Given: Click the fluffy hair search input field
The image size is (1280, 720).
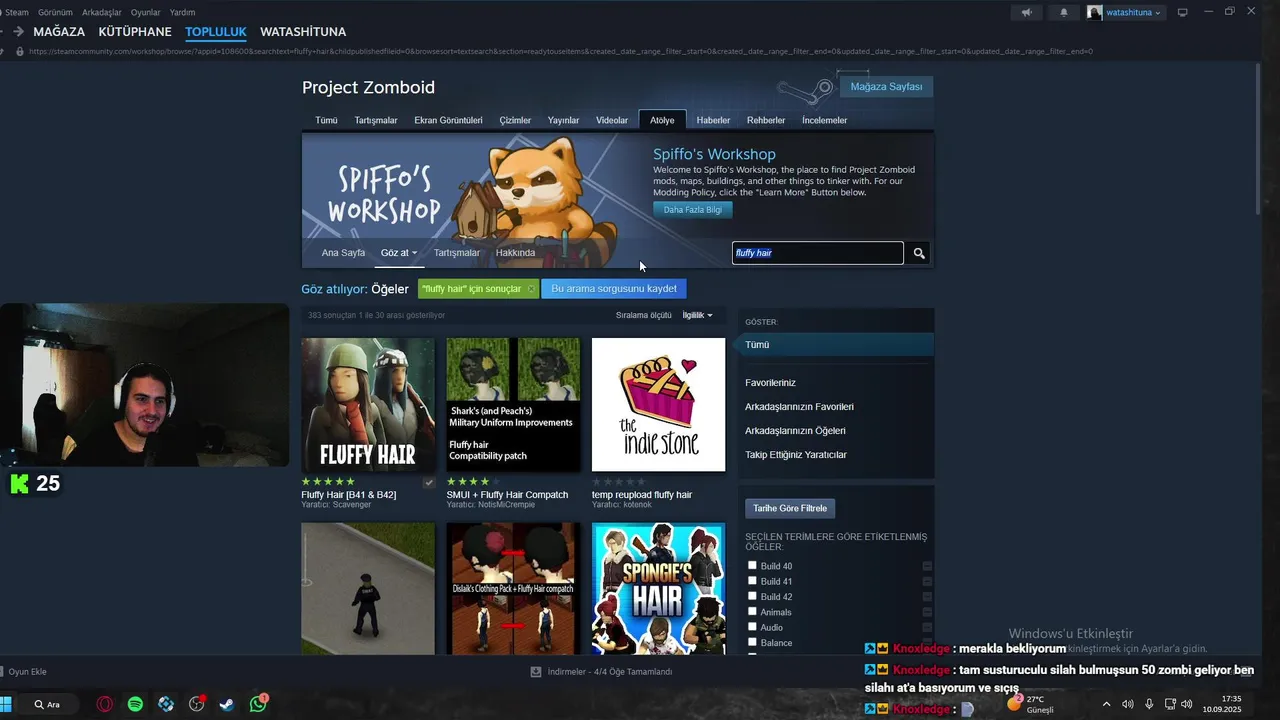Looking at the screenshot, I should pyautogui.click(x=818, y=253).
